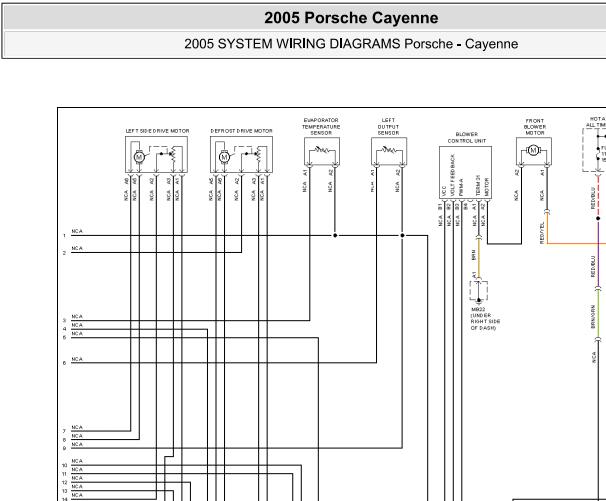Select the Evaporator Temperature Sensor resistor symbol
The height and width of the screenshot is (501, 606).
coord(321,150)
